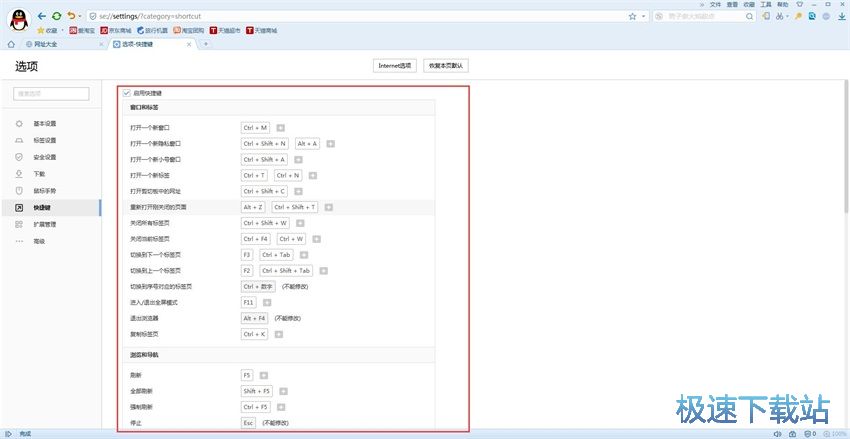Click the address bar URL field
The width and height of the screenshot is (850, 439).
coord(358,17)
